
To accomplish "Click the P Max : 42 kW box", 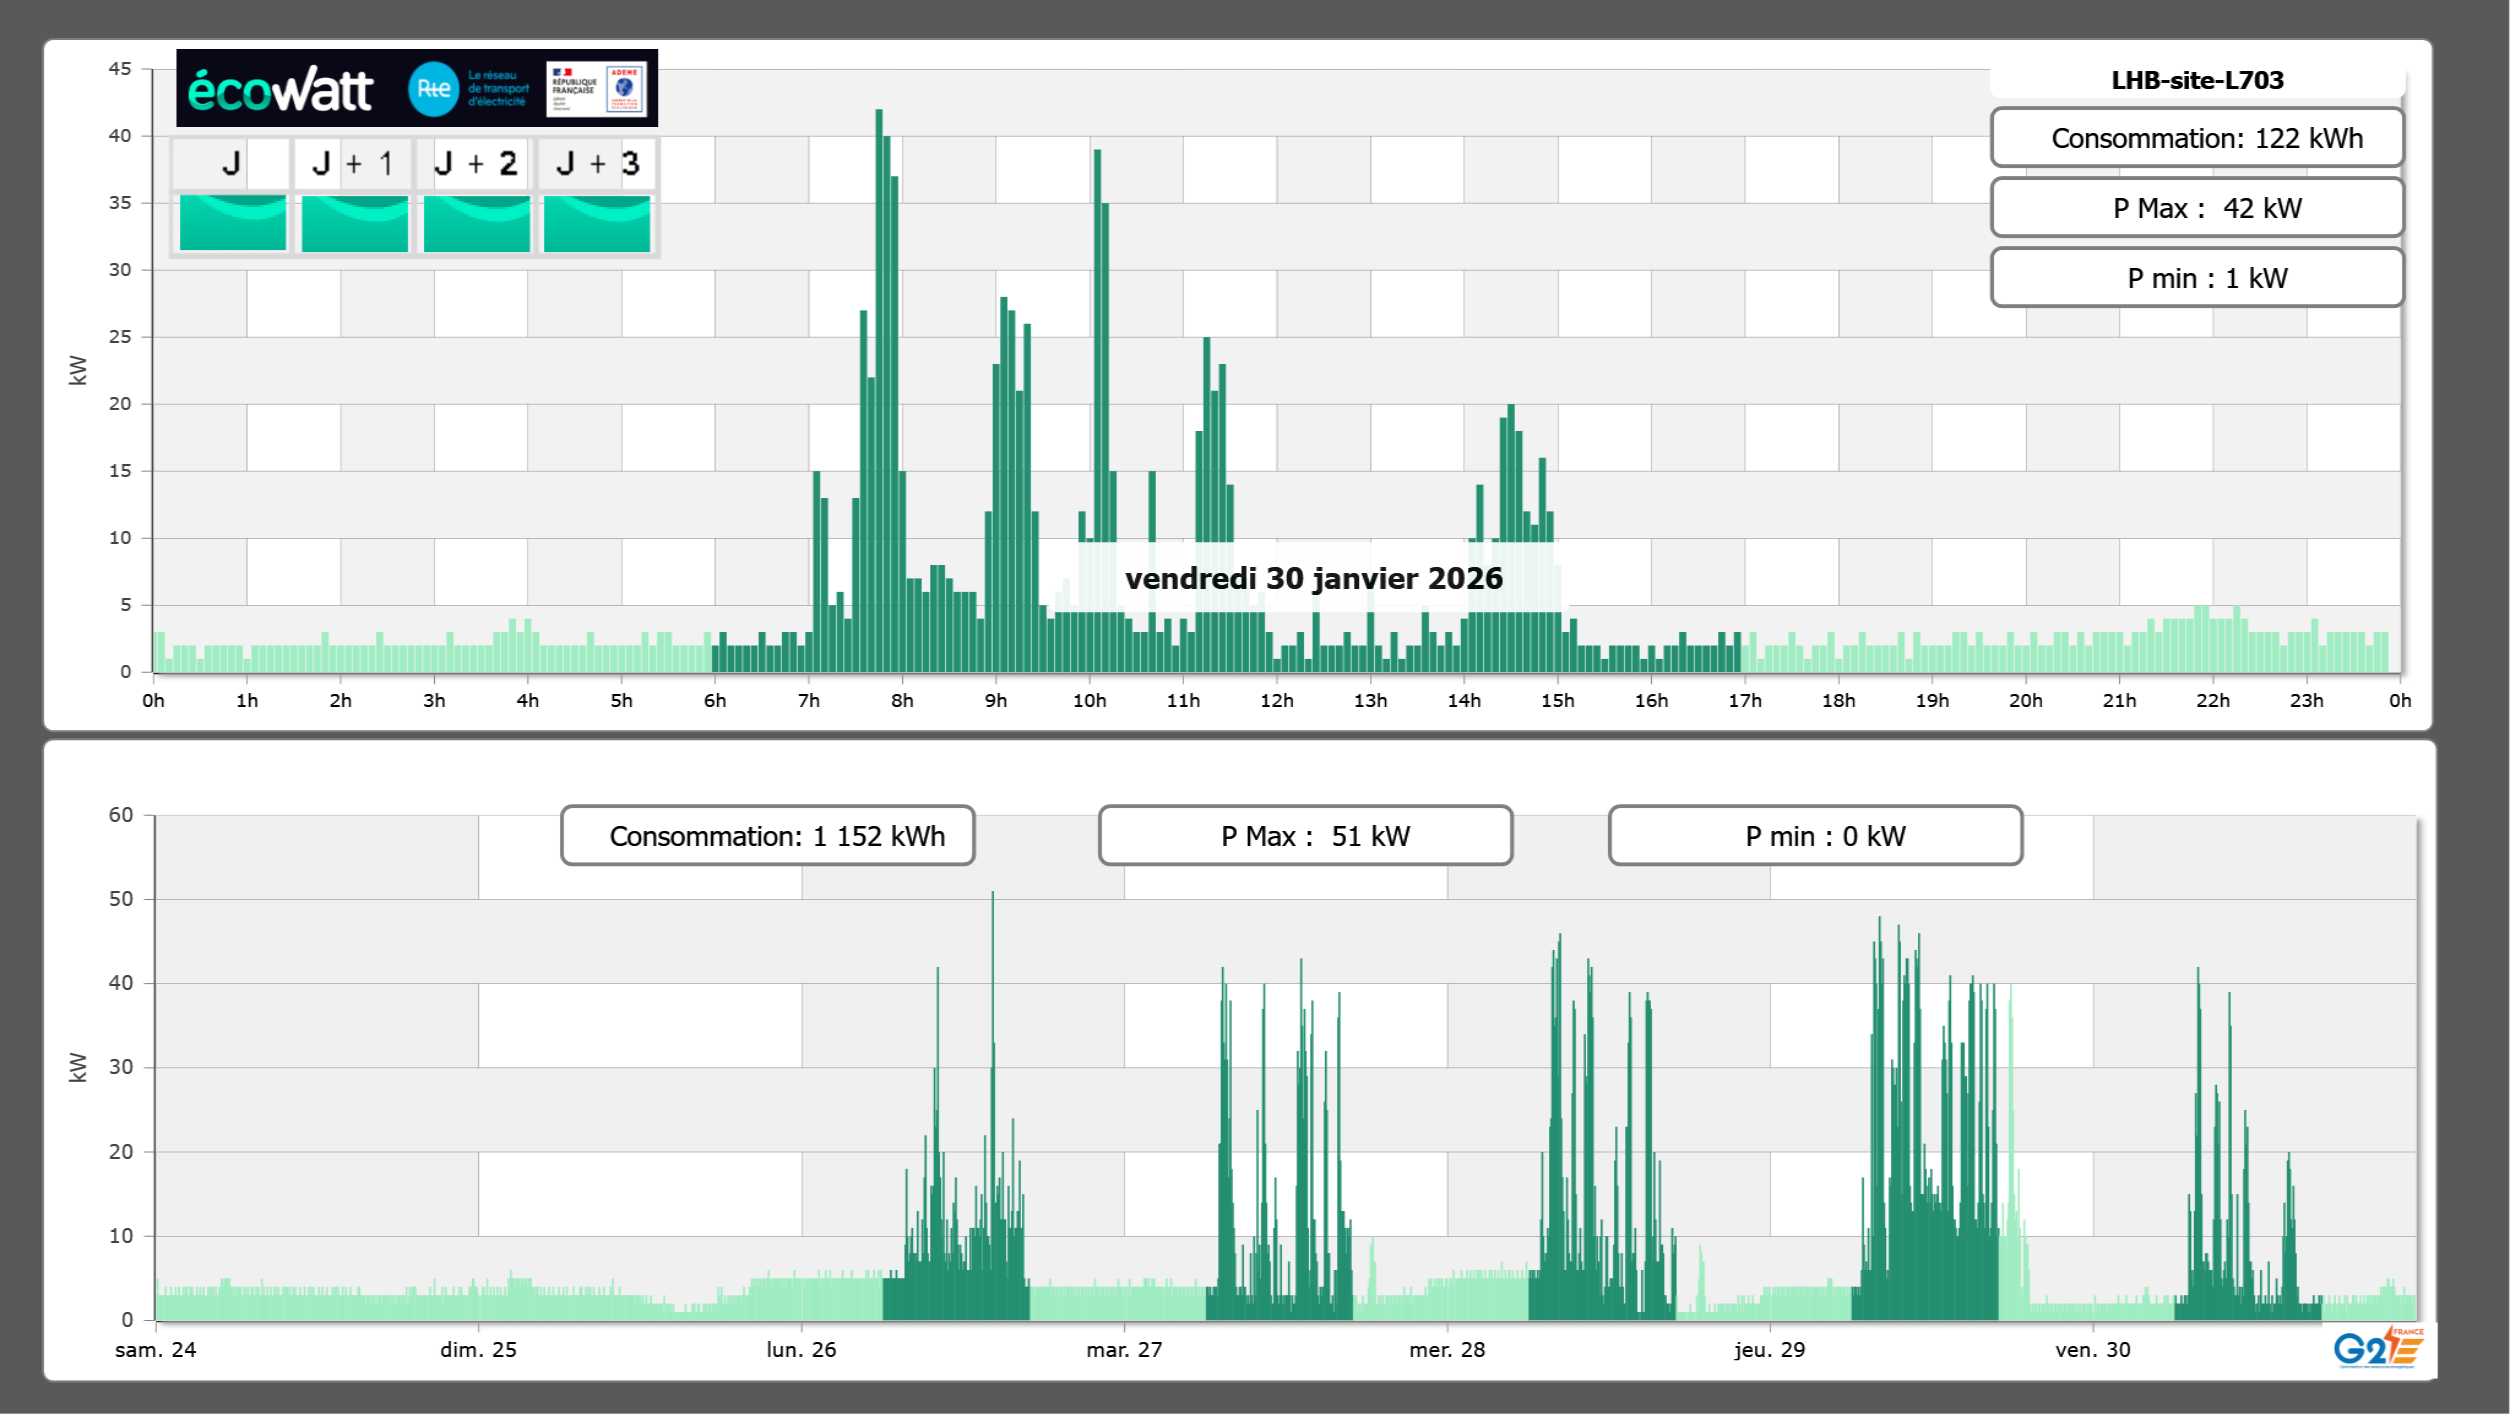I will (2197, 208).
